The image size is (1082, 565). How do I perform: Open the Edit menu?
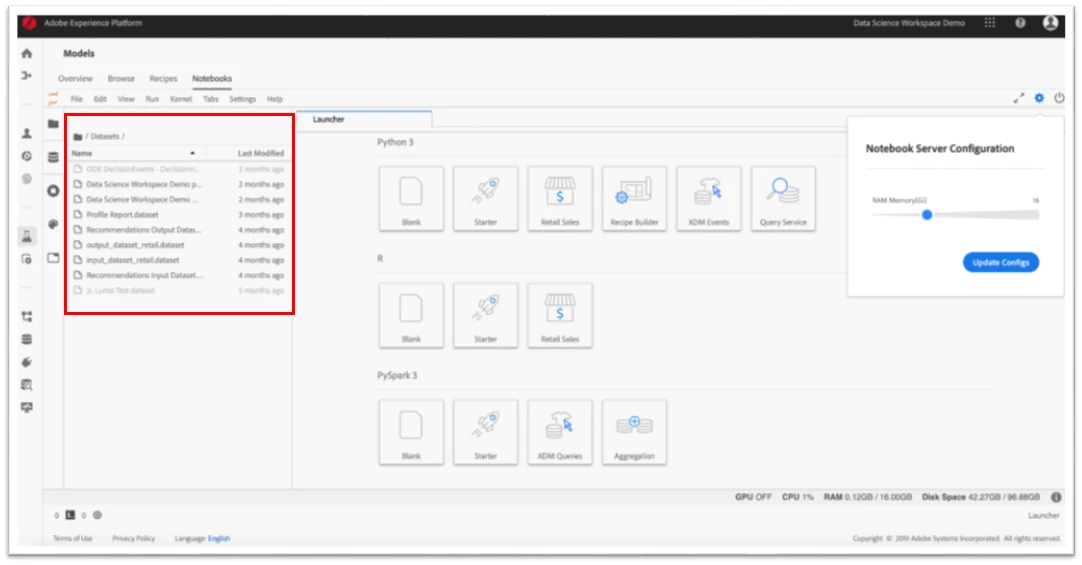click(x=100, y=99)
